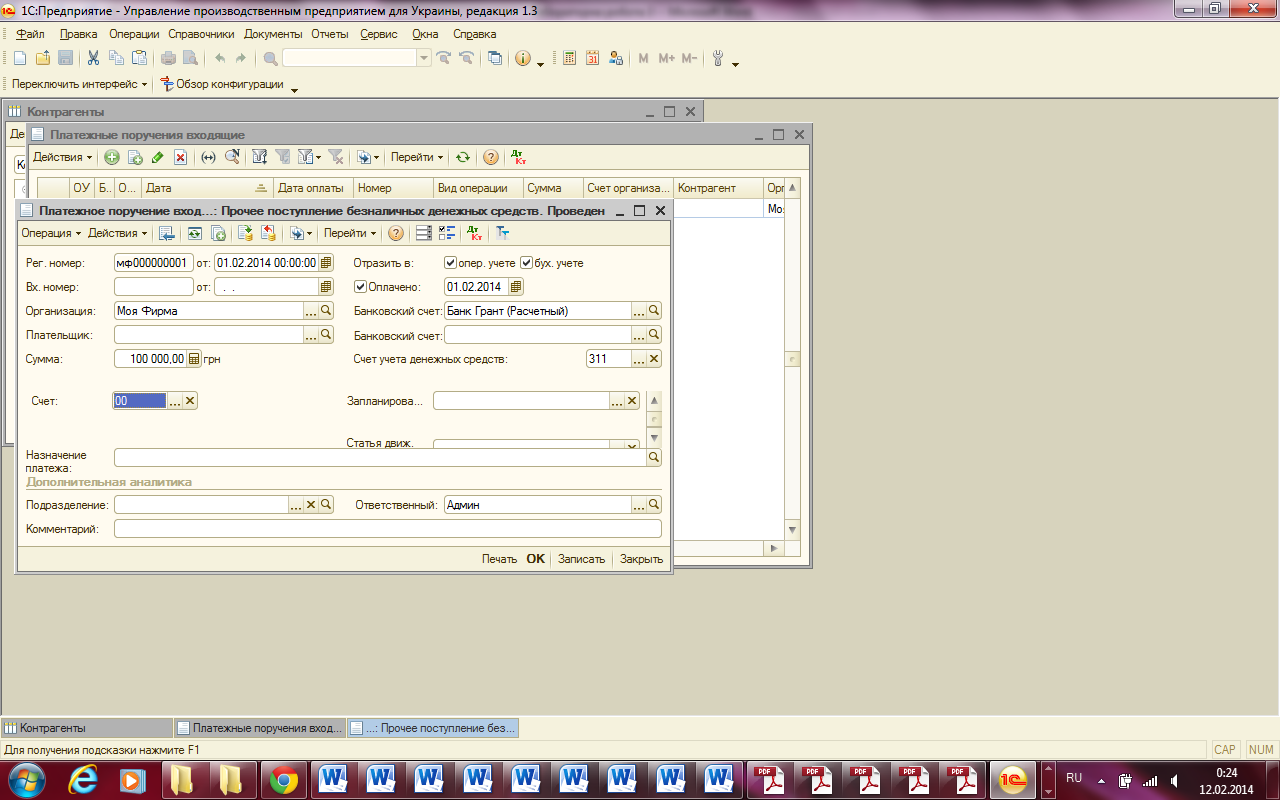This screenshot has width=1280, height=800.
Task: Launch Google Chrome from the taskbar
Action: click(283, 779)
